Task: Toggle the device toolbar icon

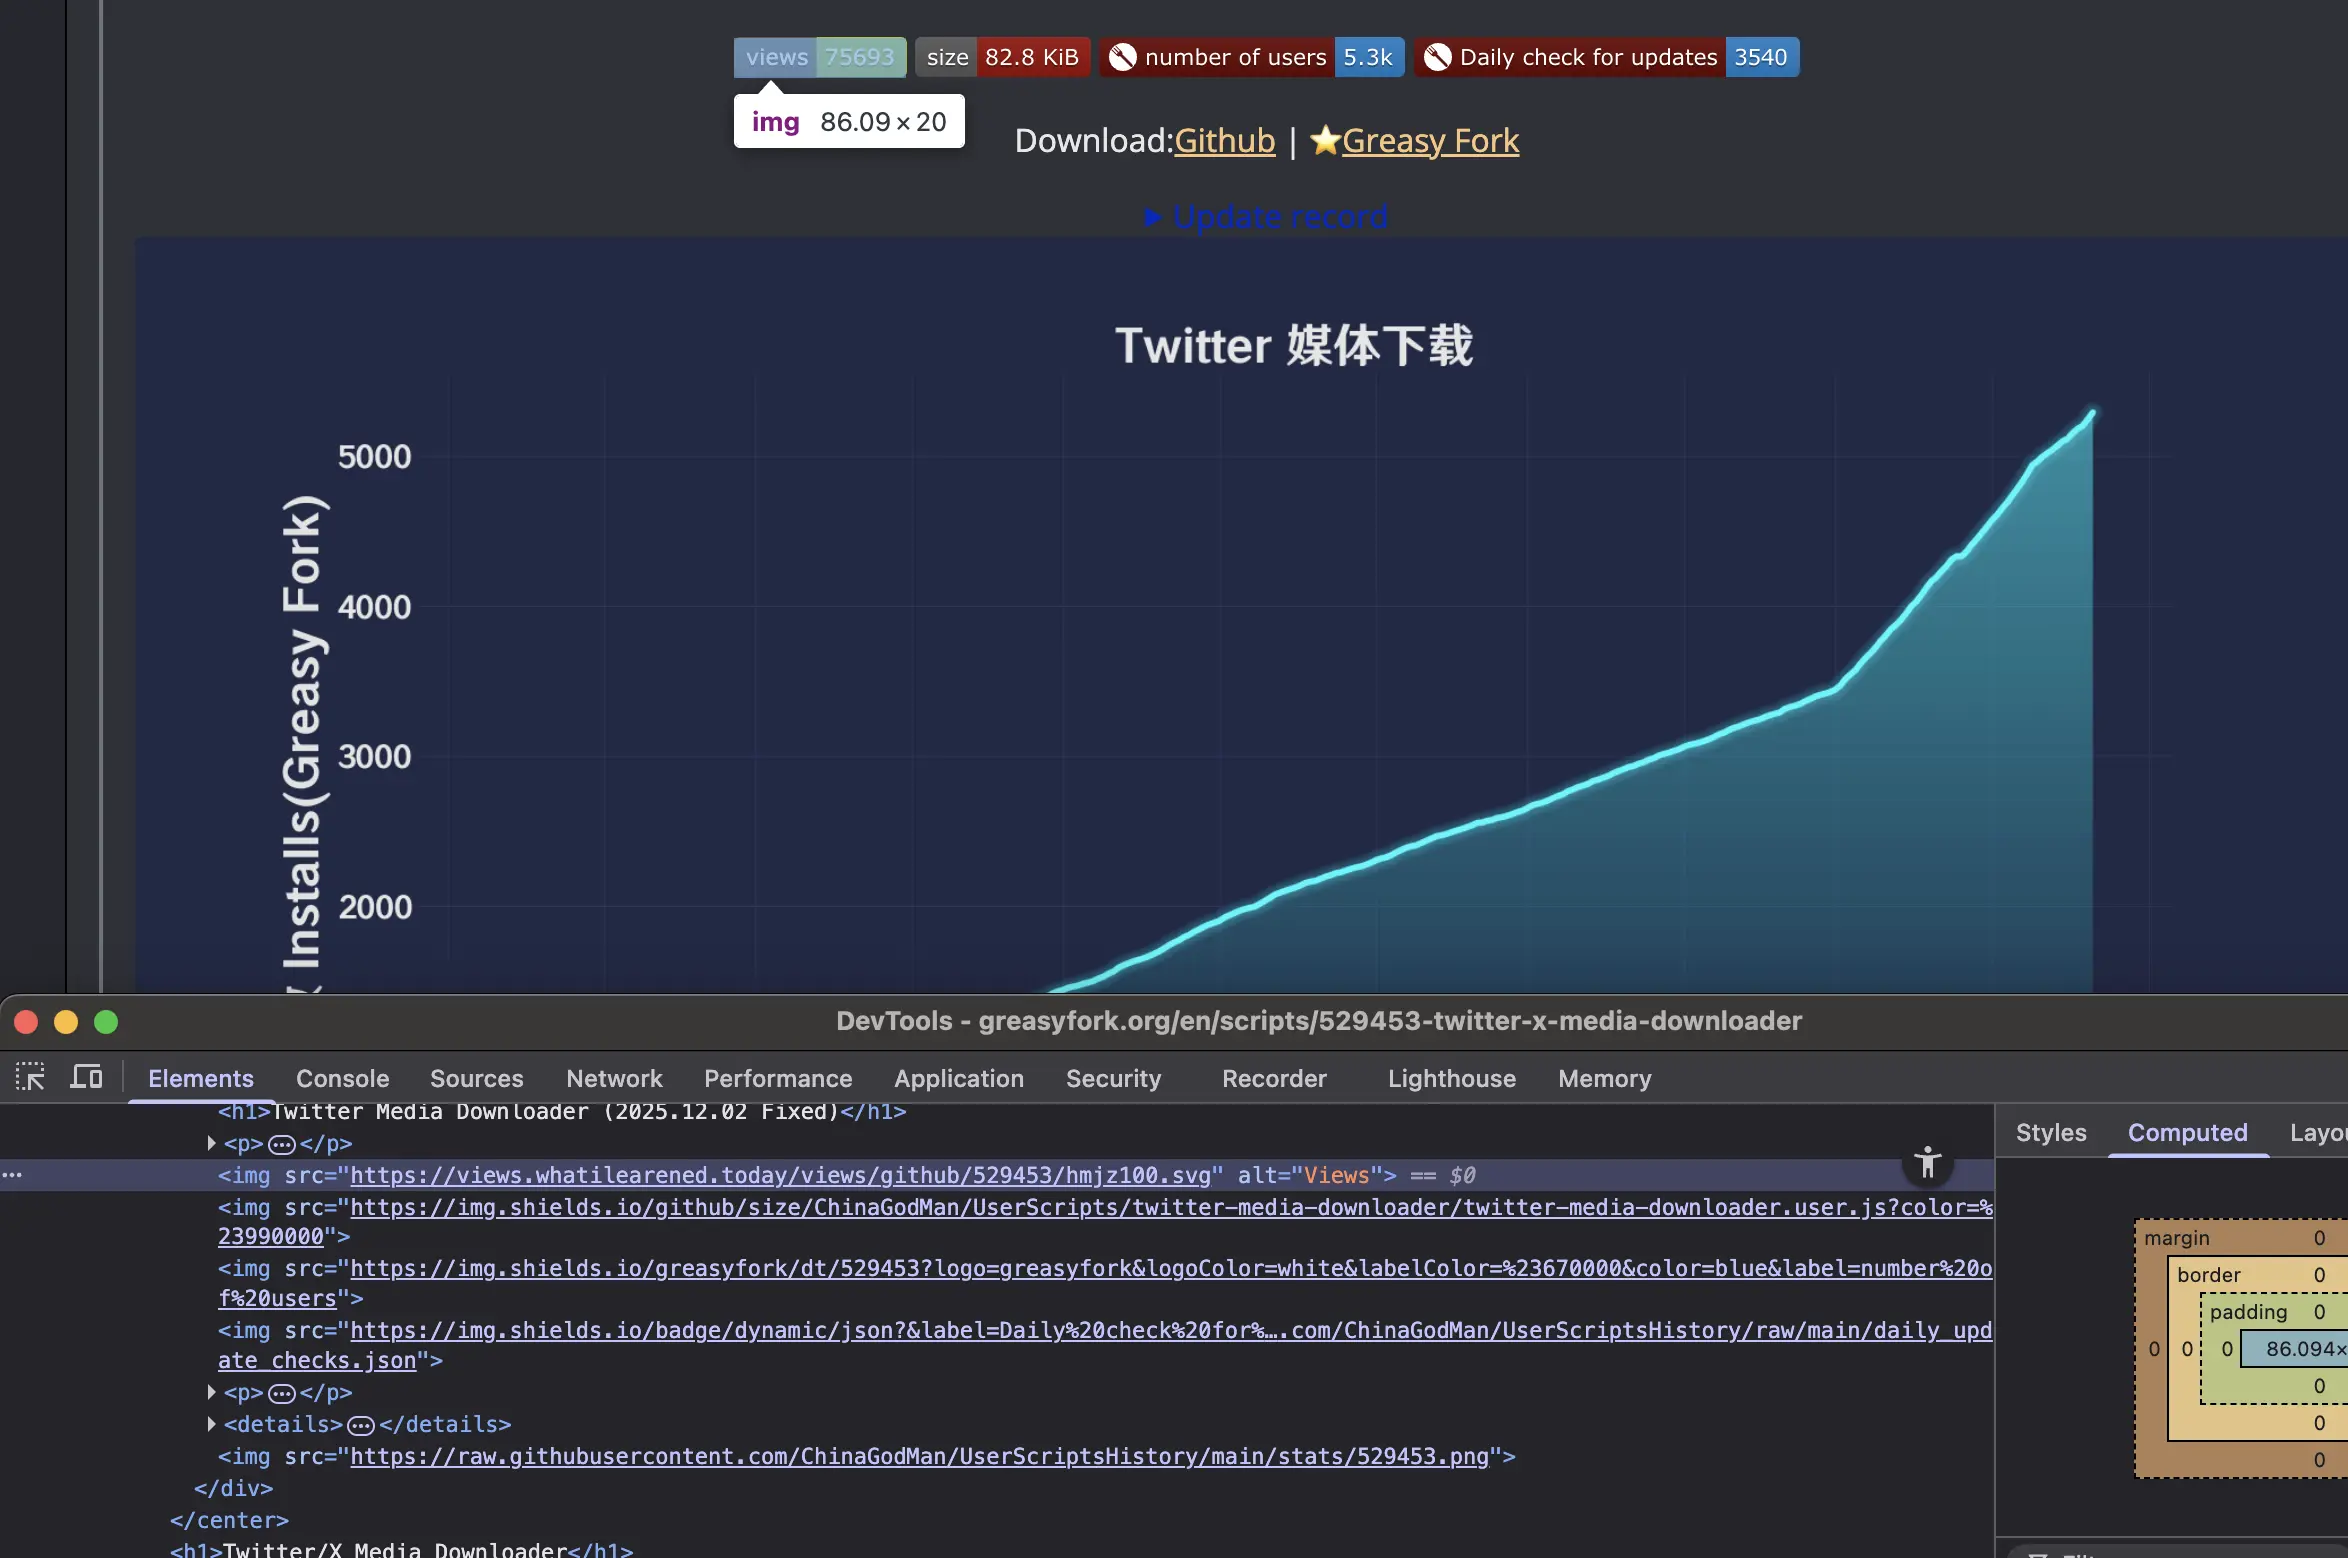Action: (86, 1077)
